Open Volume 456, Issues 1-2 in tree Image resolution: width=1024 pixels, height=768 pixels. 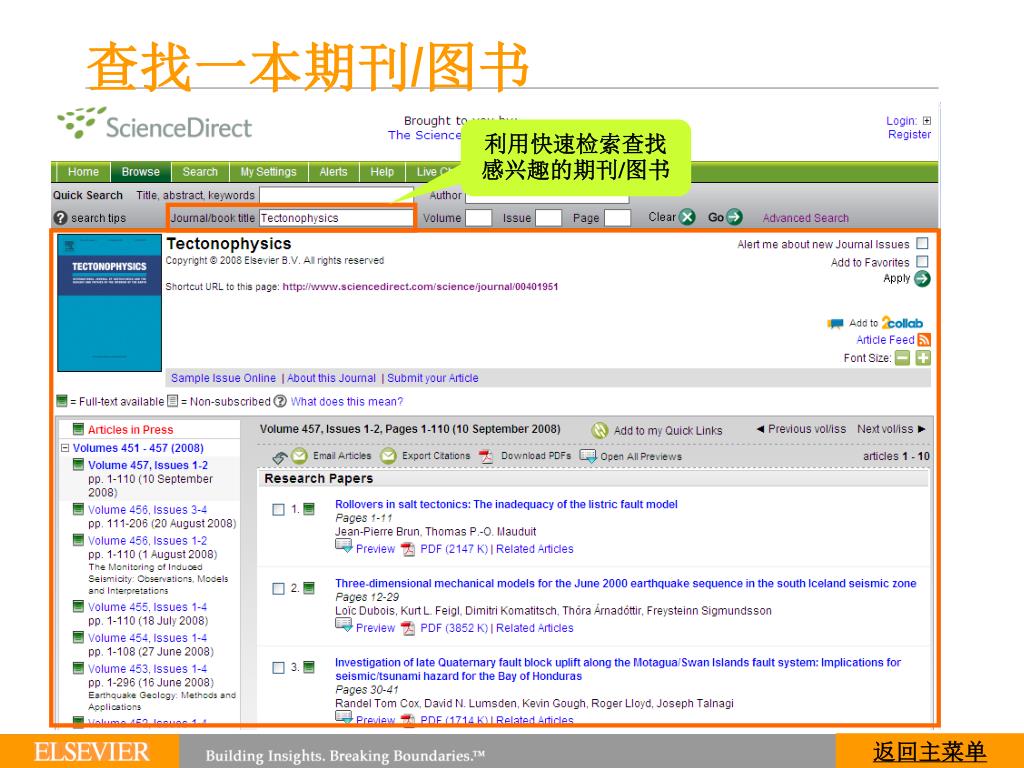pyautogui.click(x=148, y=541)
